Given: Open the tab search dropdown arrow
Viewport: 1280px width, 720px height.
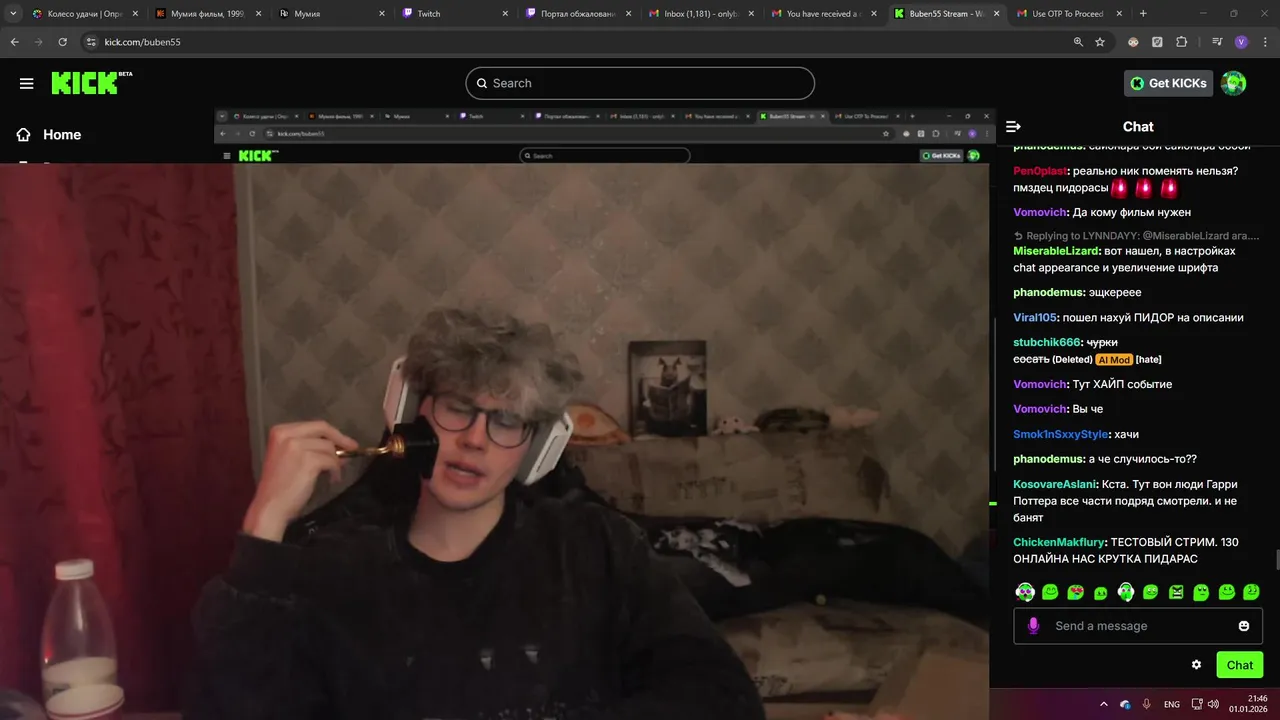Looking at the screenshot, I should (13, 14).
